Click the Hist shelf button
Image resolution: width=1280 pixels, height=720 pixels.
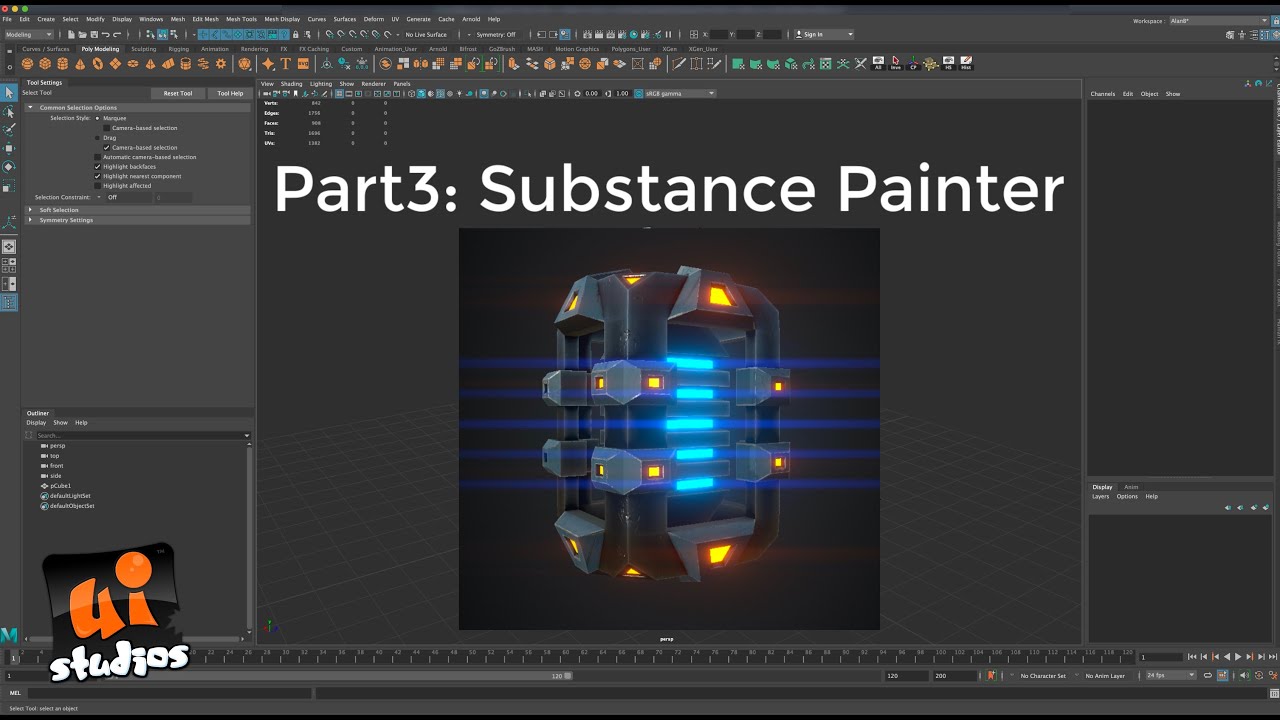click(x=966, y=64)
